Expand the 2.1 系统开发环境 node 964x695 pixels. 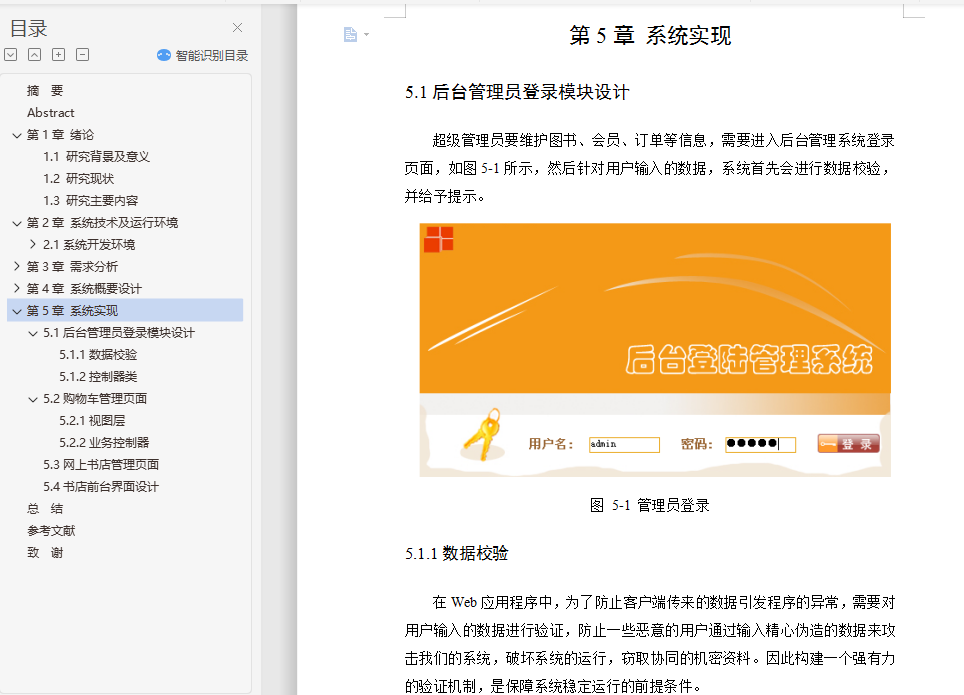click(x=33, y=245)
